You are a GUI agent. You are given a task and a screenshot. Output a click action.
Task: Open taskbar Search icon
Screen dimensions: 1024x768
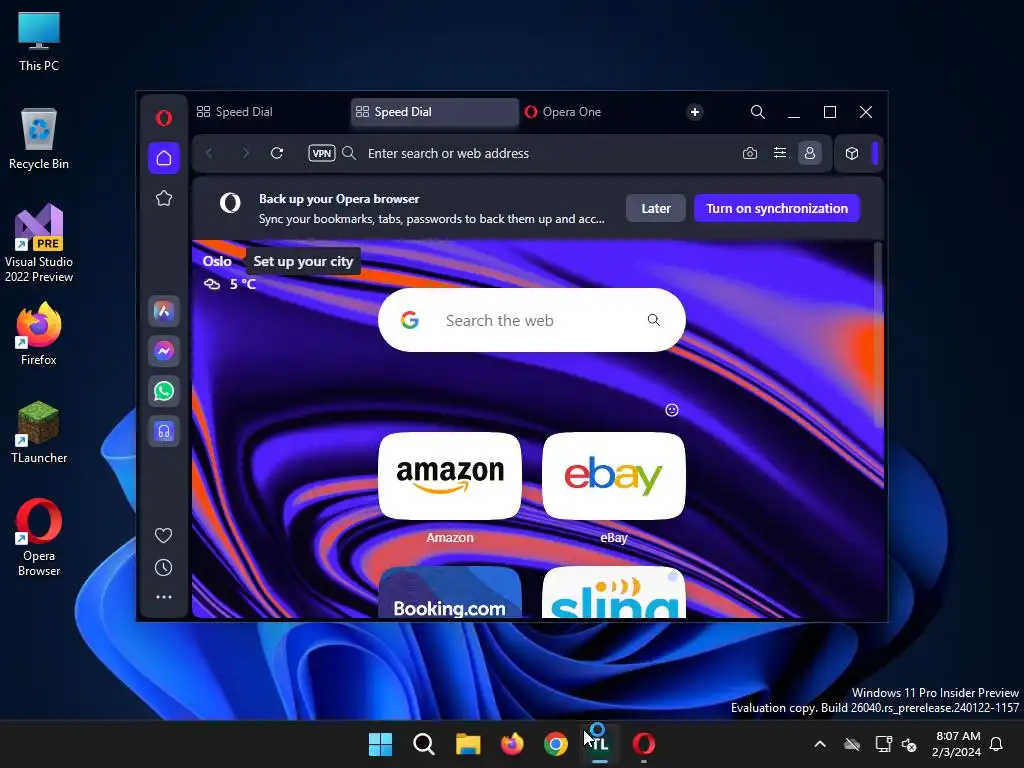tap(424, 744)
